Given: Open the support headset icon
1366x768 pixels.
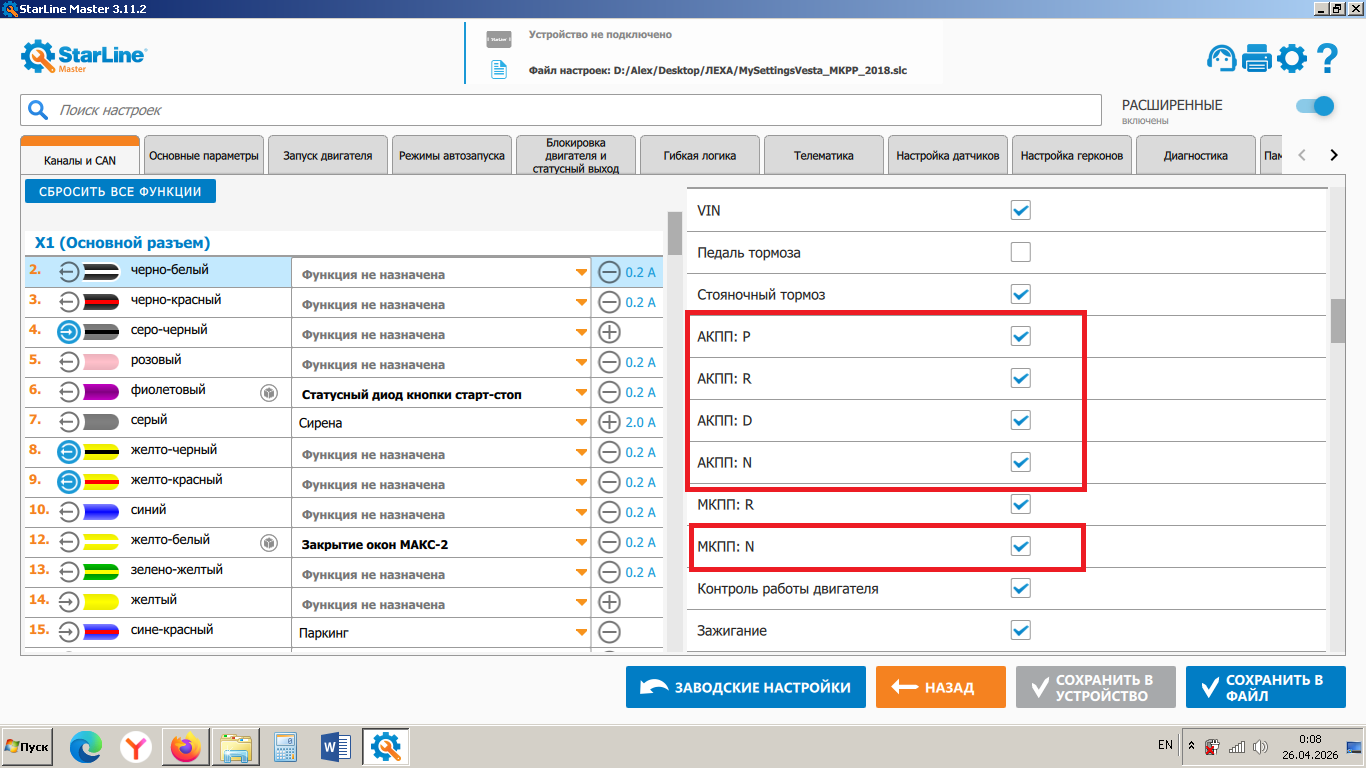Looking at the screenshot, I should 1222,59.
